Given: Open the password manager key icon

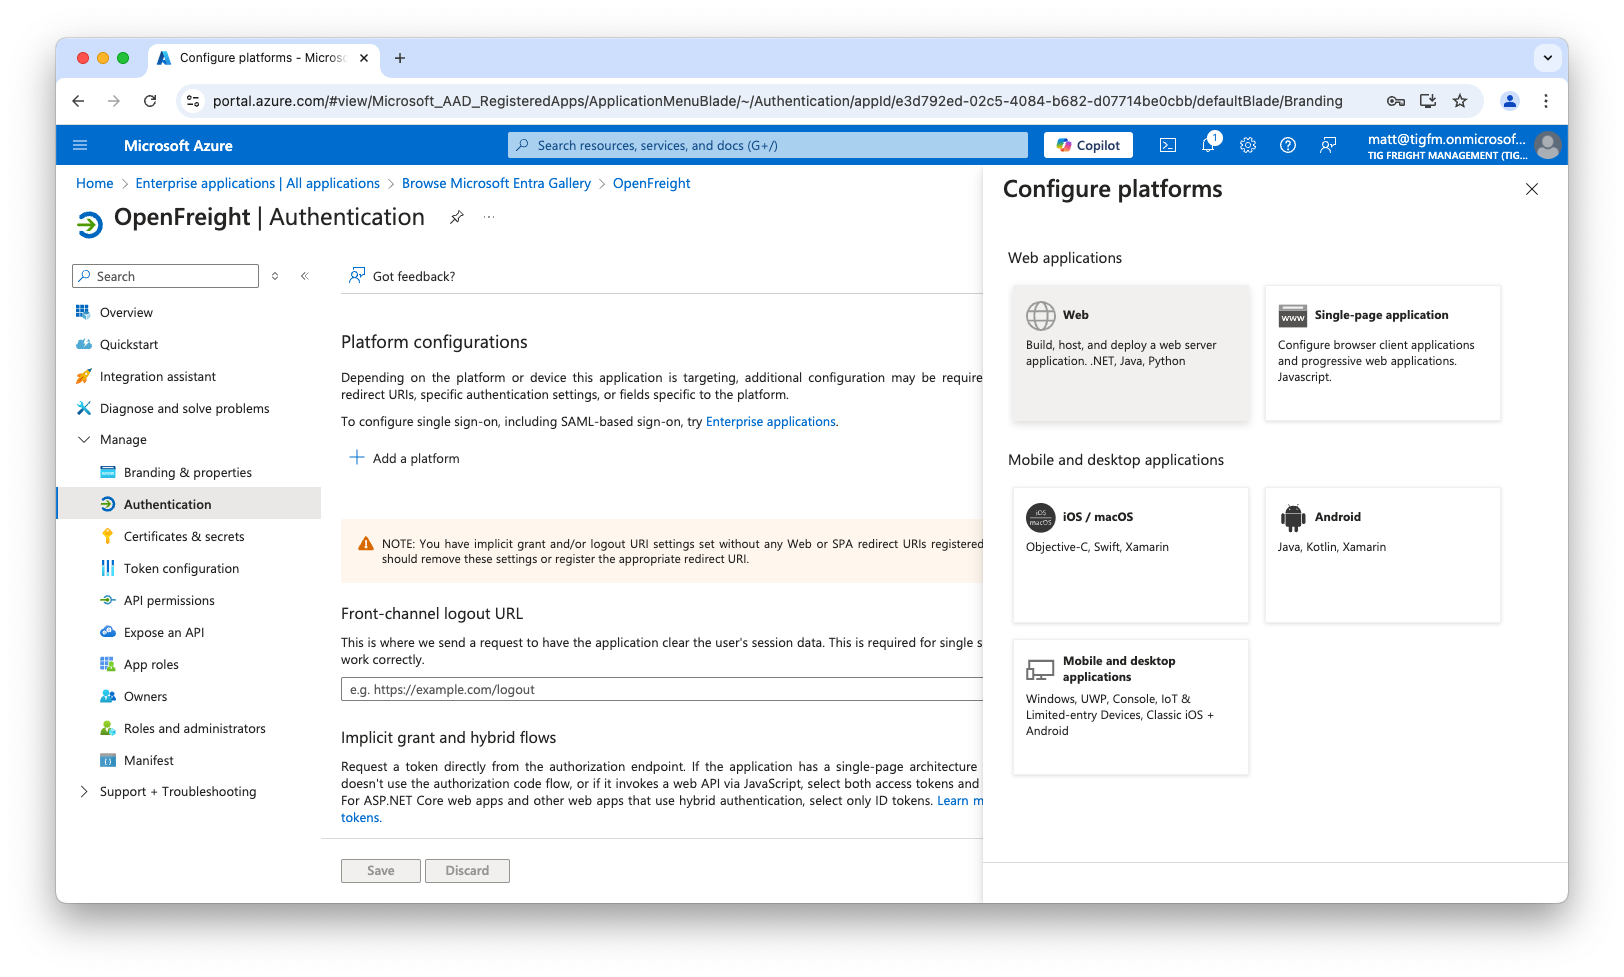Looking at the screenshot, I should point(1396,101).
